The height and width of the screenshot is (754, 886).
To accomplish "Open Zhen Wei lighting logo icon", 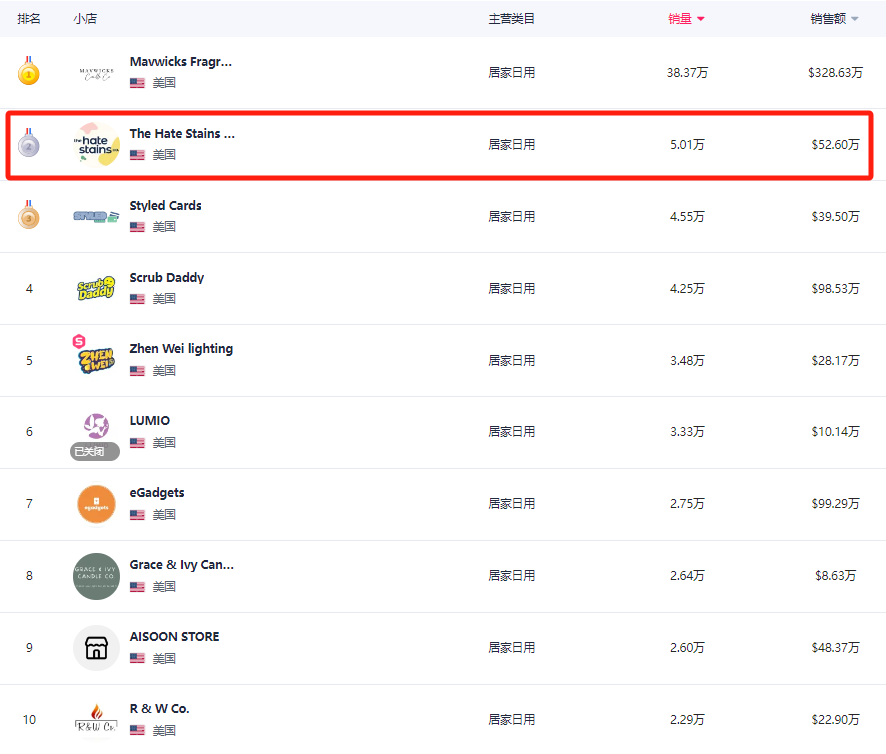I will pos(96,359).
